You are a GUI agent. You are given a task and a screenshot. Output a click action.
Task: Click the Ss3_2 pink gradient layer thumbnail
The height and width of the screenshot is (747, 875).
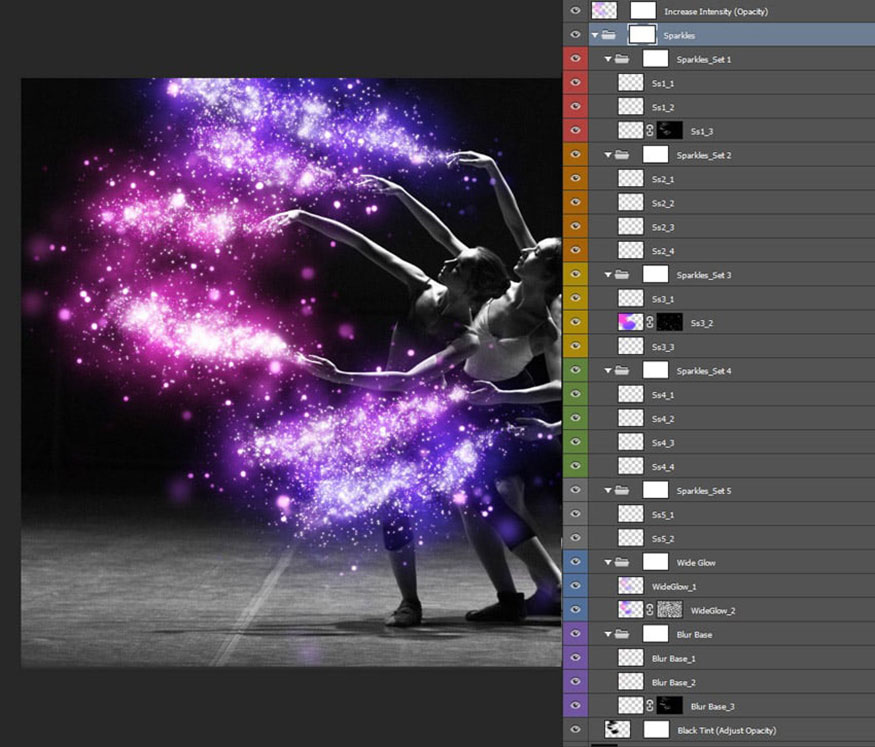(631, 322)
